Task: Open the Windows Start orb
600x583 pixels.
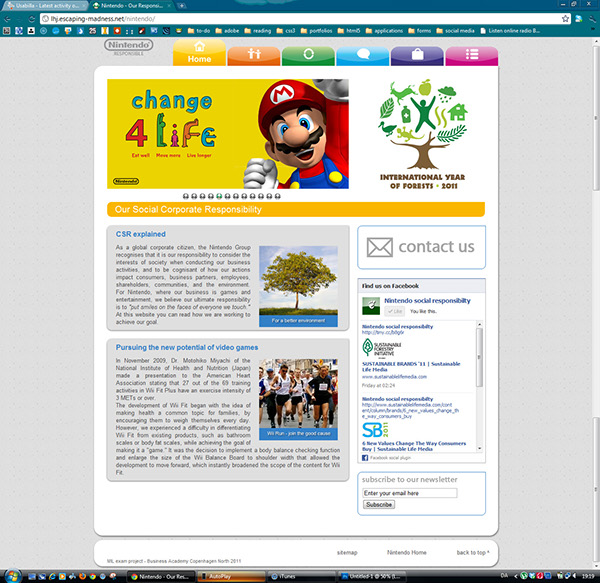Action: (x=12, y=576)
